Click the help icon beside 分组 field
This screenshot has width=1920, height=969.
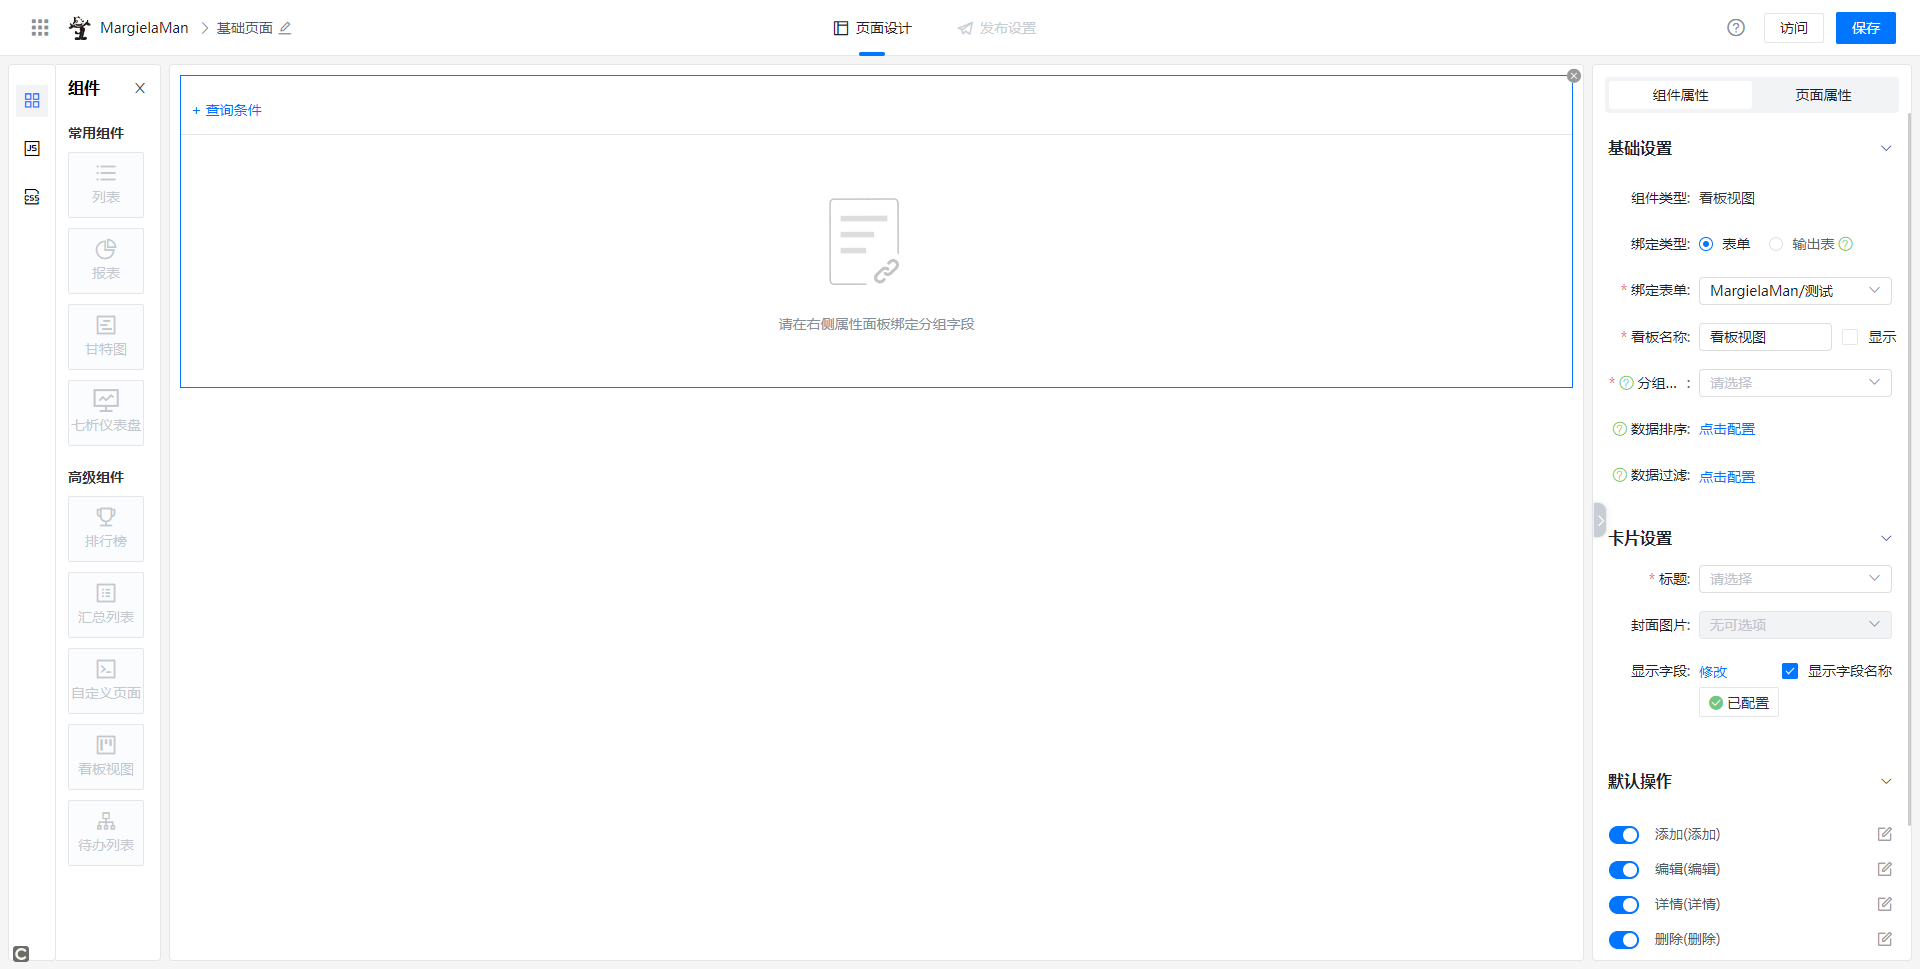1626,383
